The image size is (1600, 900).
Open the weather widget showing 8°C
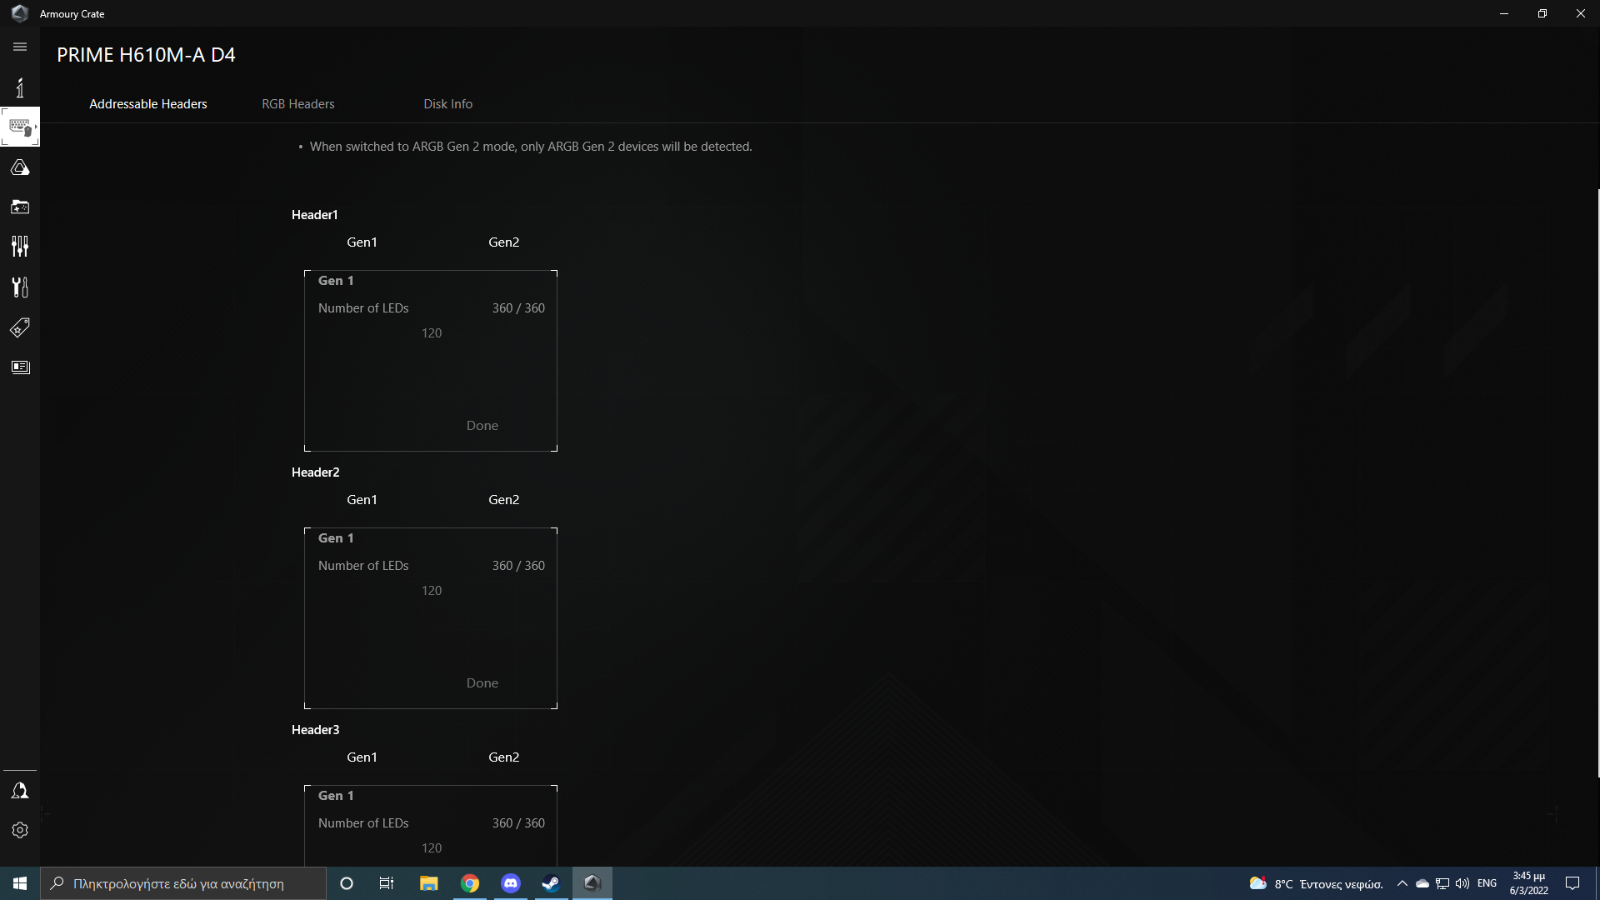(1316, 884)
